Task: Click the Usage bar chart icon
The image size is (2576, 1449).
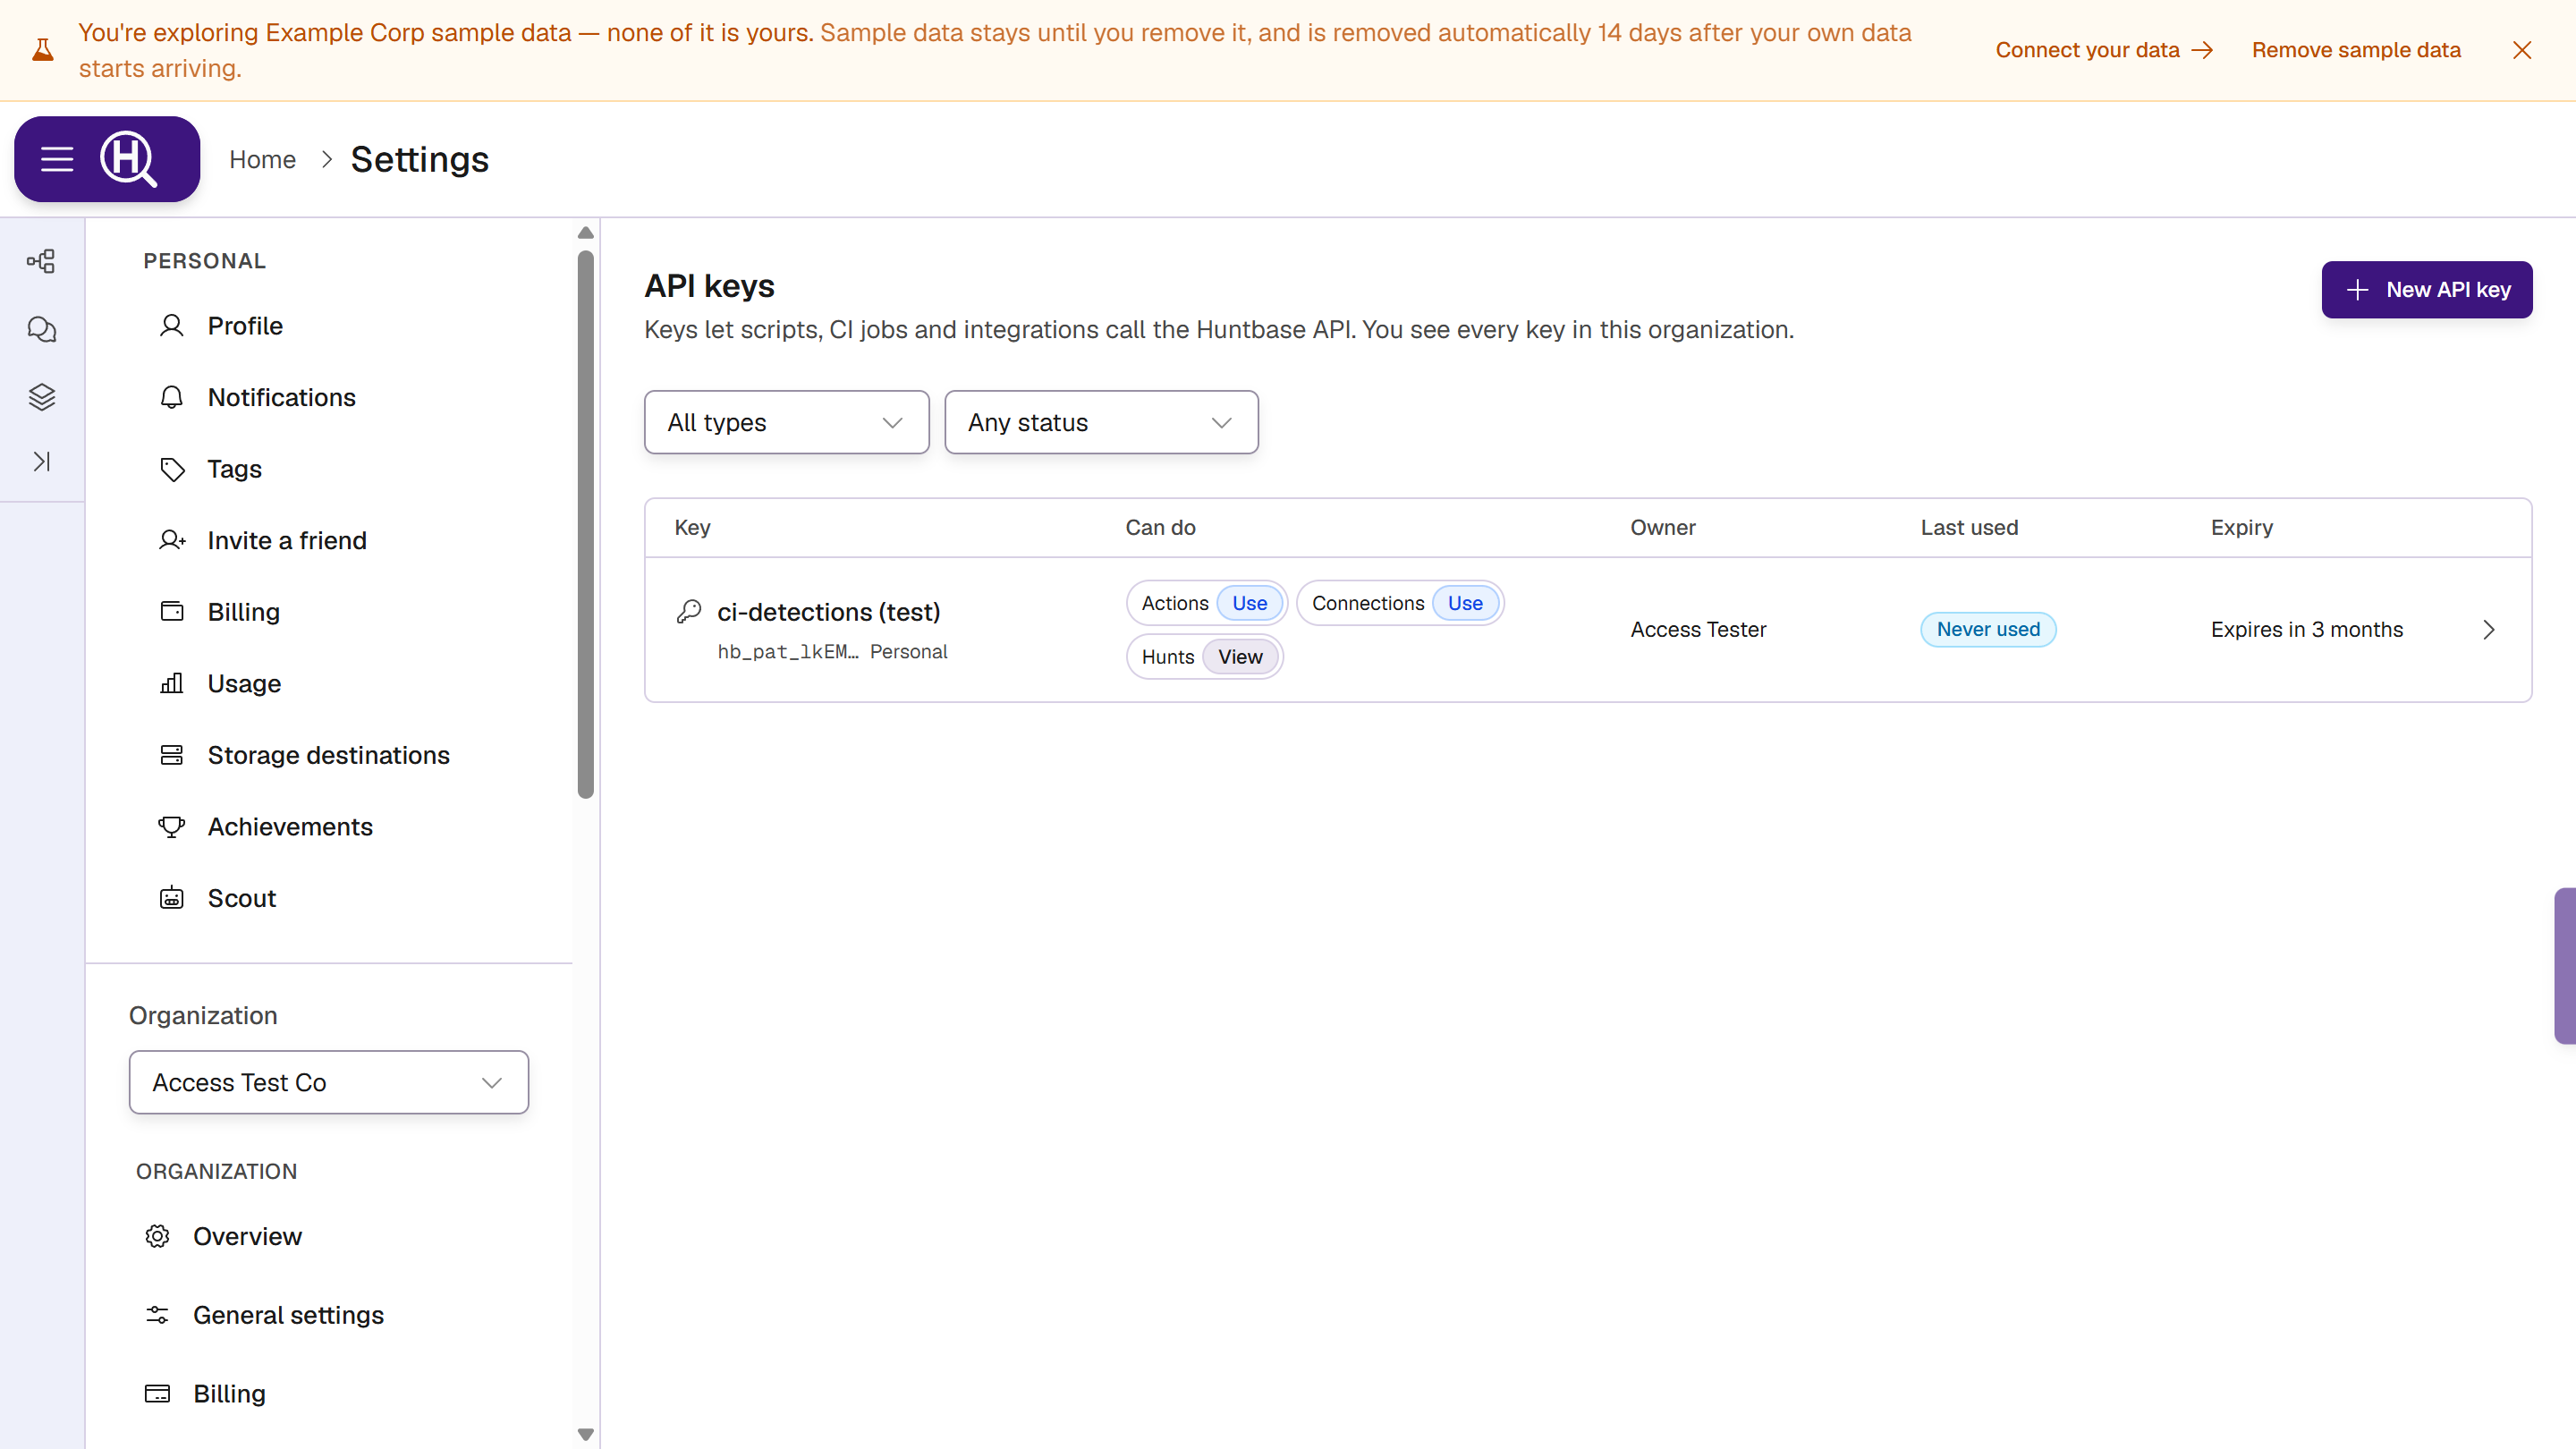Action: pos(172,684)
